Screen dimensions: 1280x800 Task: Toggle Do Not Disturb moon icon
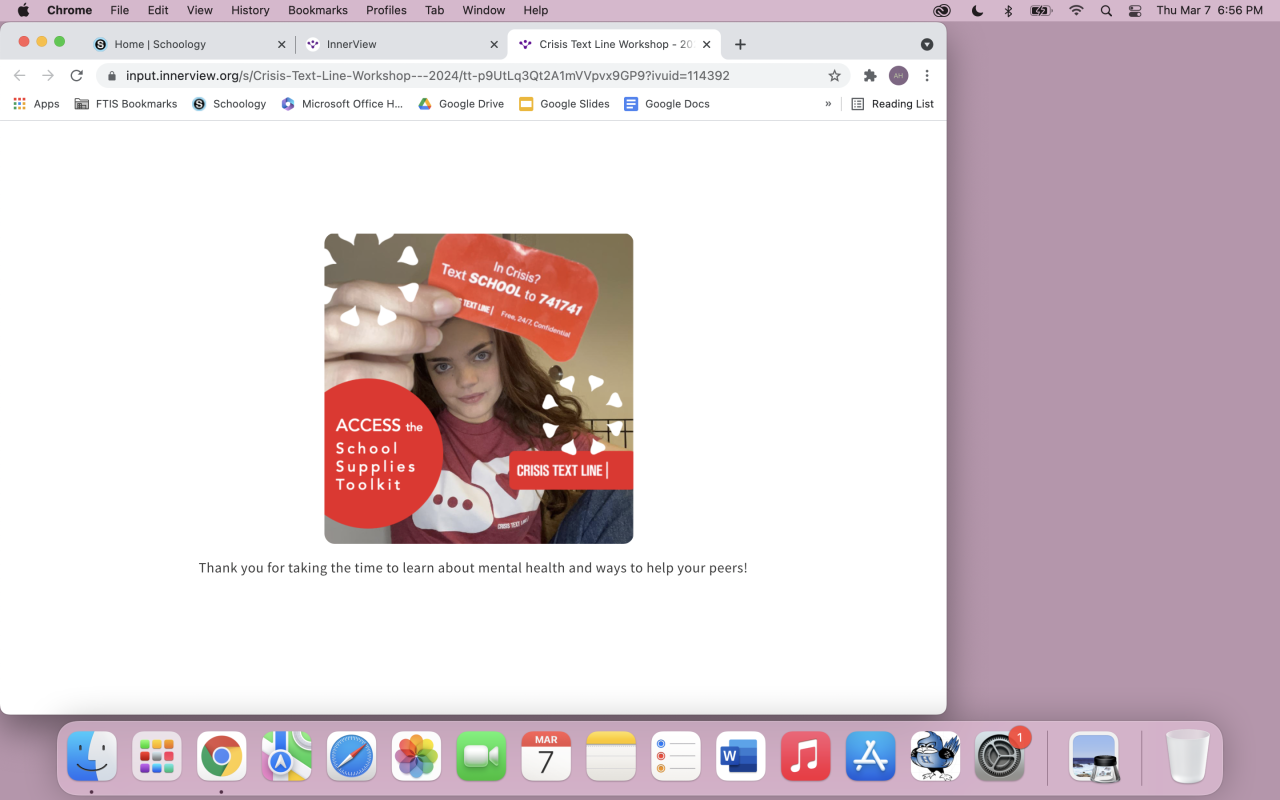977,10
